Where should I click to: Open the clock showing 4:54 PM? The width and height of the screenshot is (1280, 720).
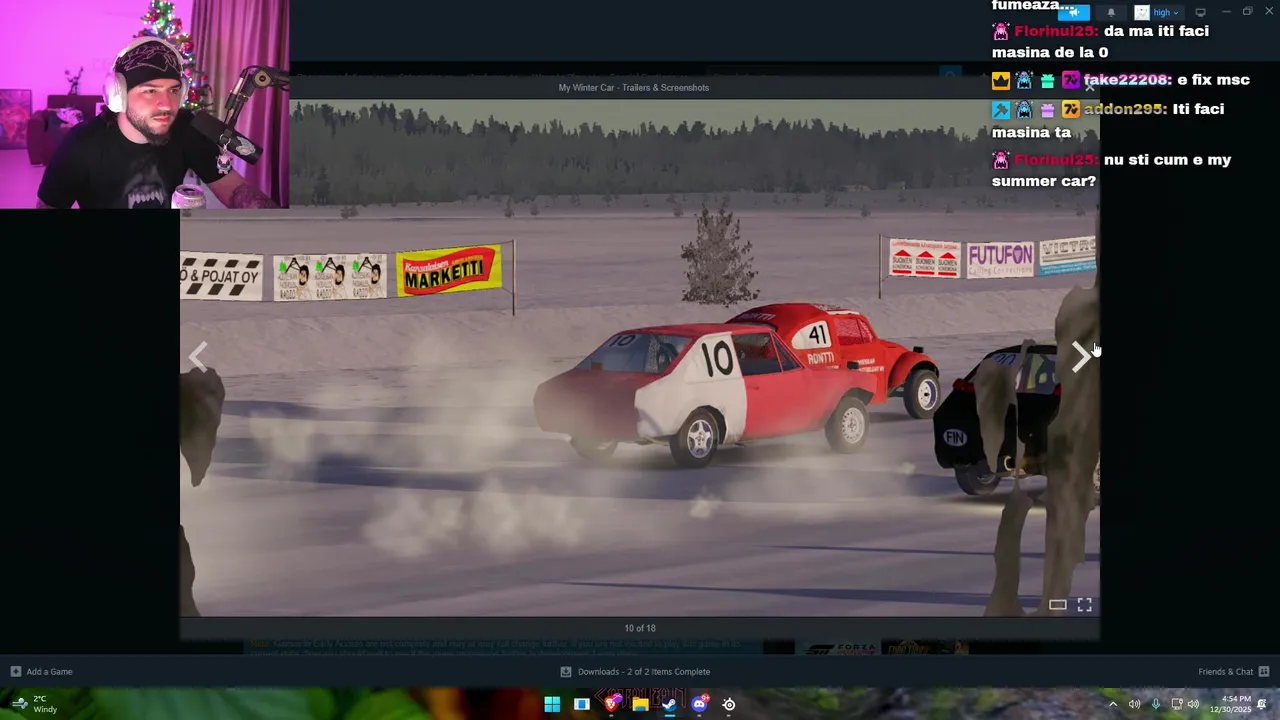pyautogui.click(x=1230, y=704)
